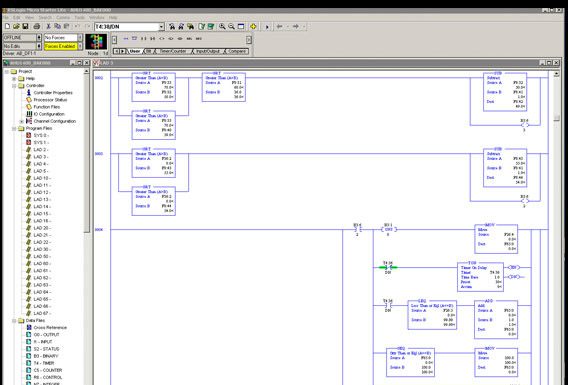This screenshot has width=568, height=385.
Task: Collapse the Data Files folder node
Action: coord(14,321)
